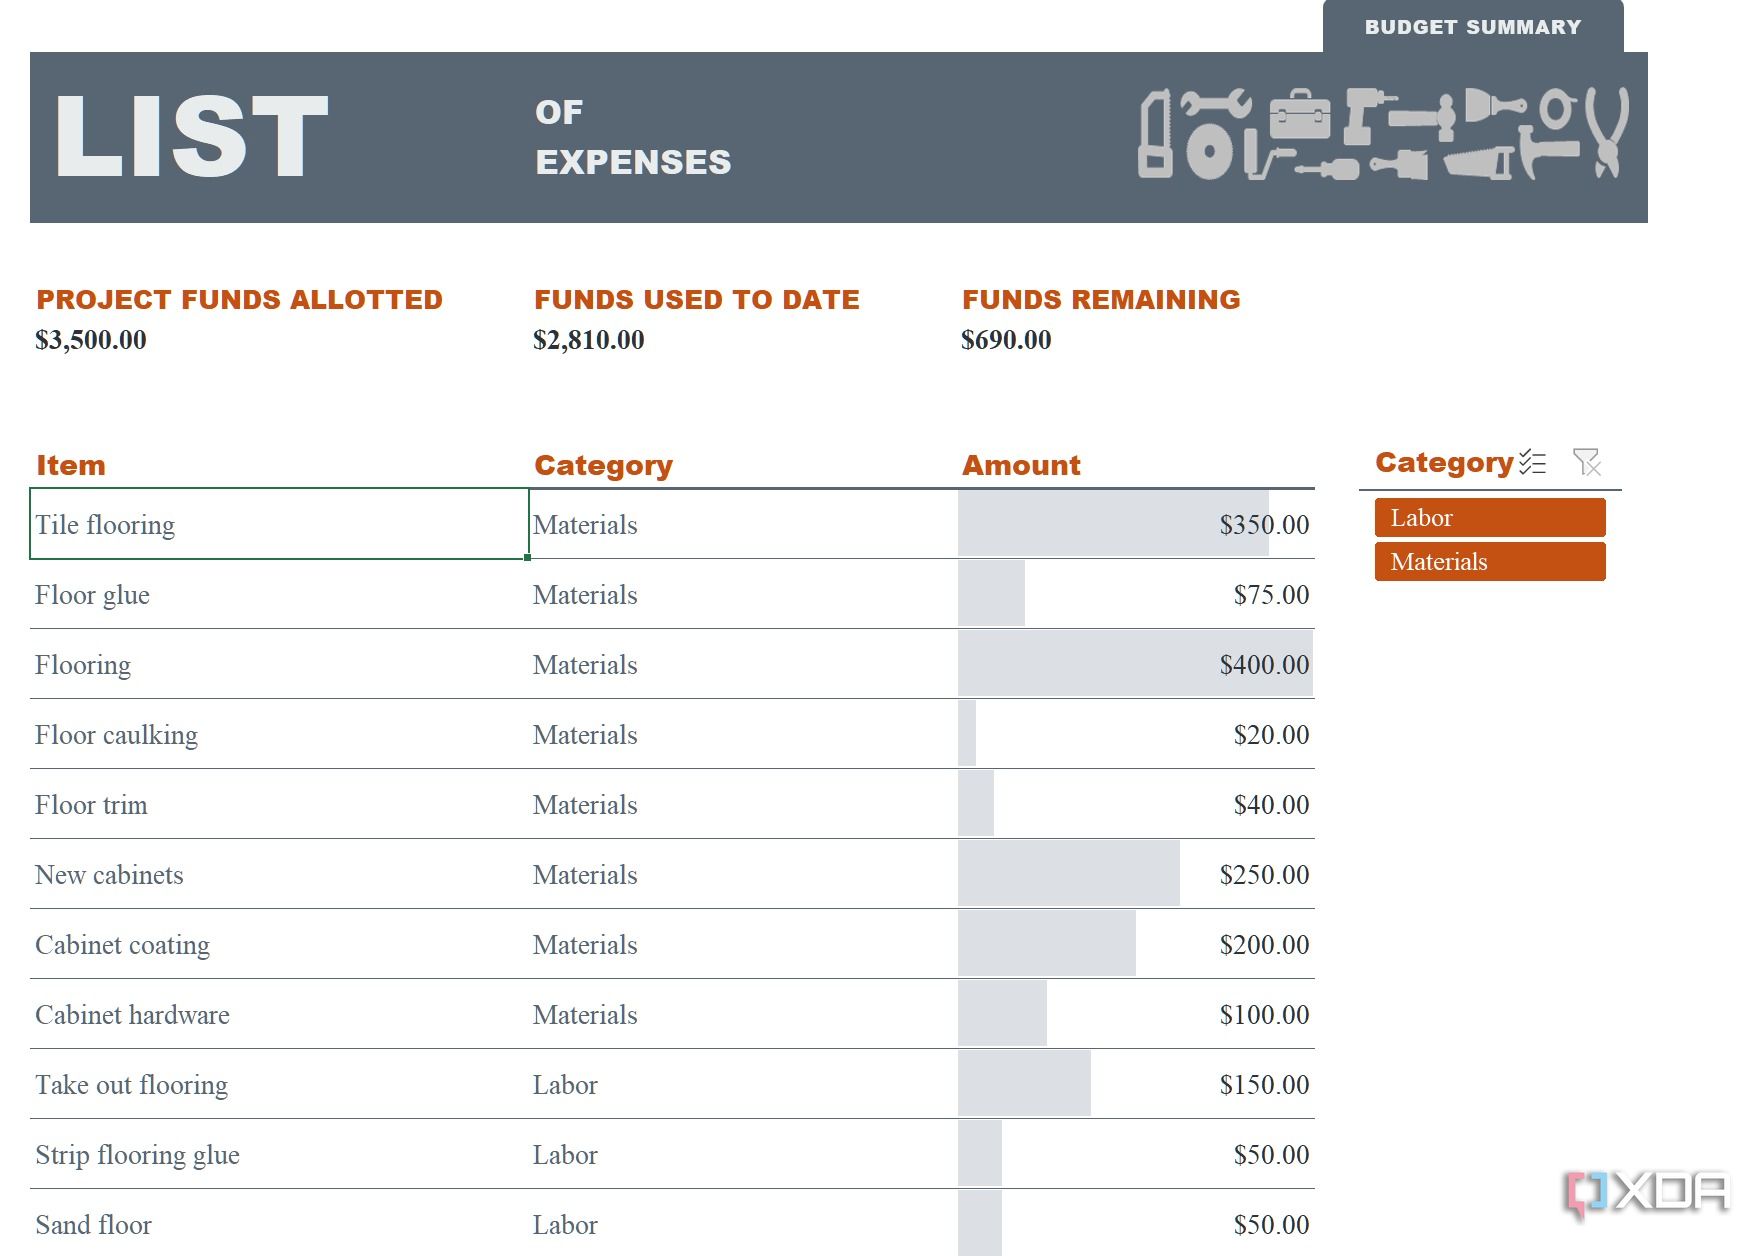The image size is (1764, 1256).
Task: Click the circular saw blade icon in the banner
Action: pos(1210,150)
